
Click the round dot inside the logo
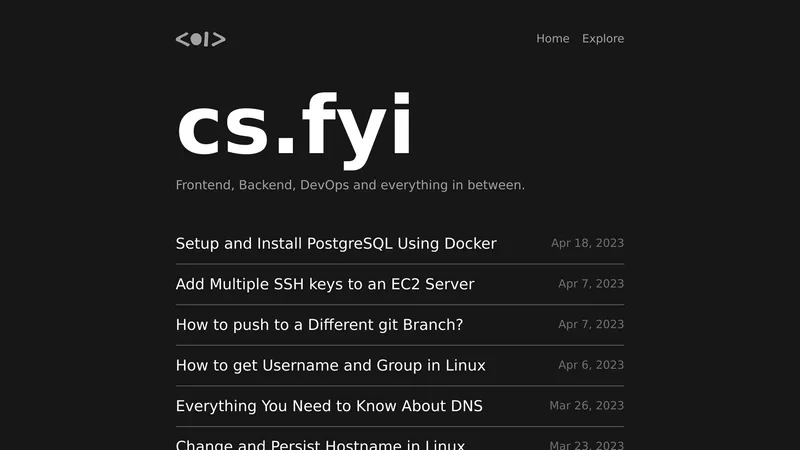coord(196,39)
